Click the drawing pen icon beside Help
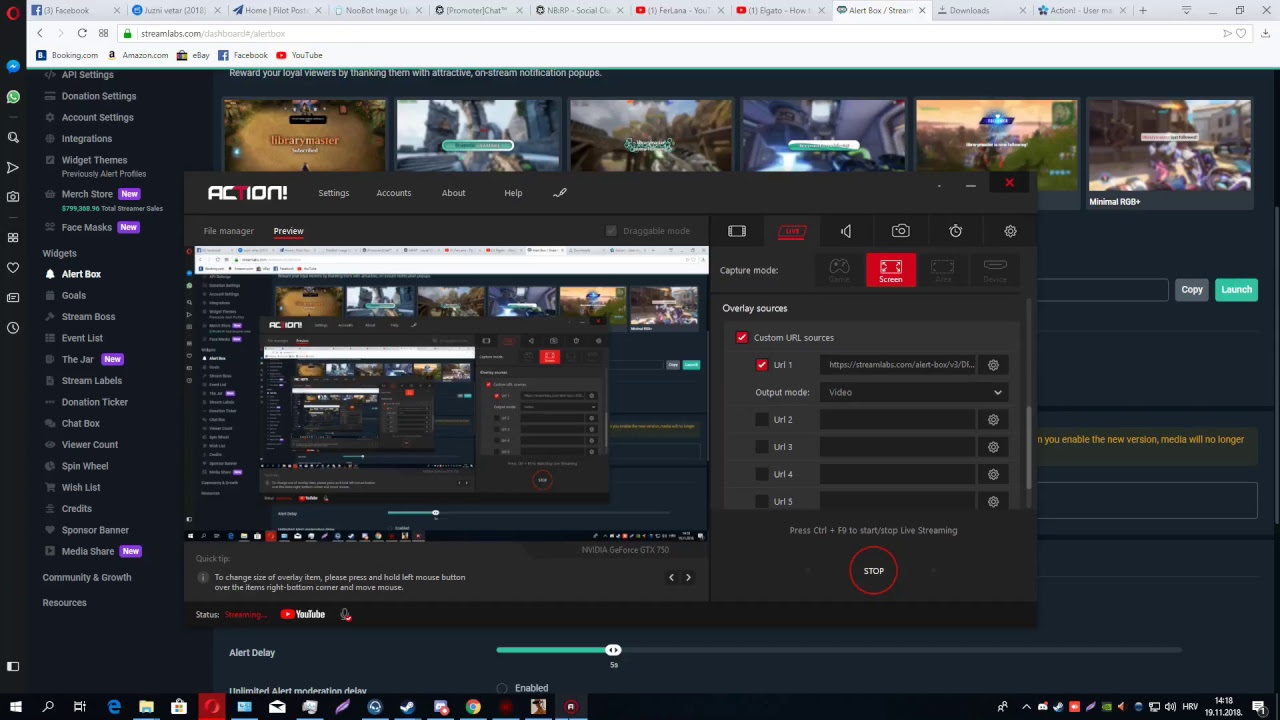 tap(560, 193)
